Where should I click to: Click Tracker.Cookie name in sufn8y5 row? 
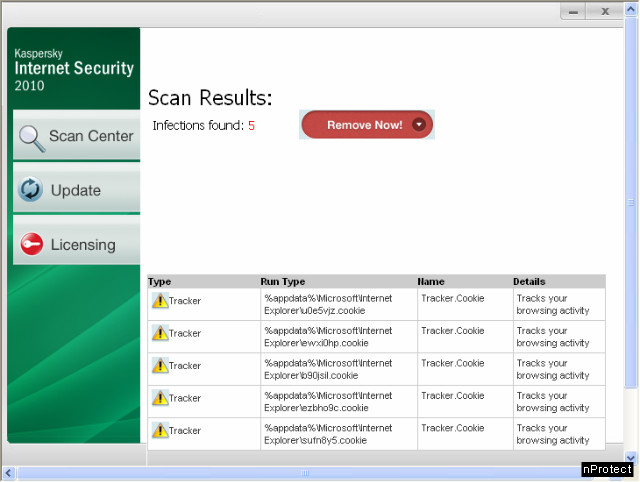pyautogui.click(x=453, y=428)
